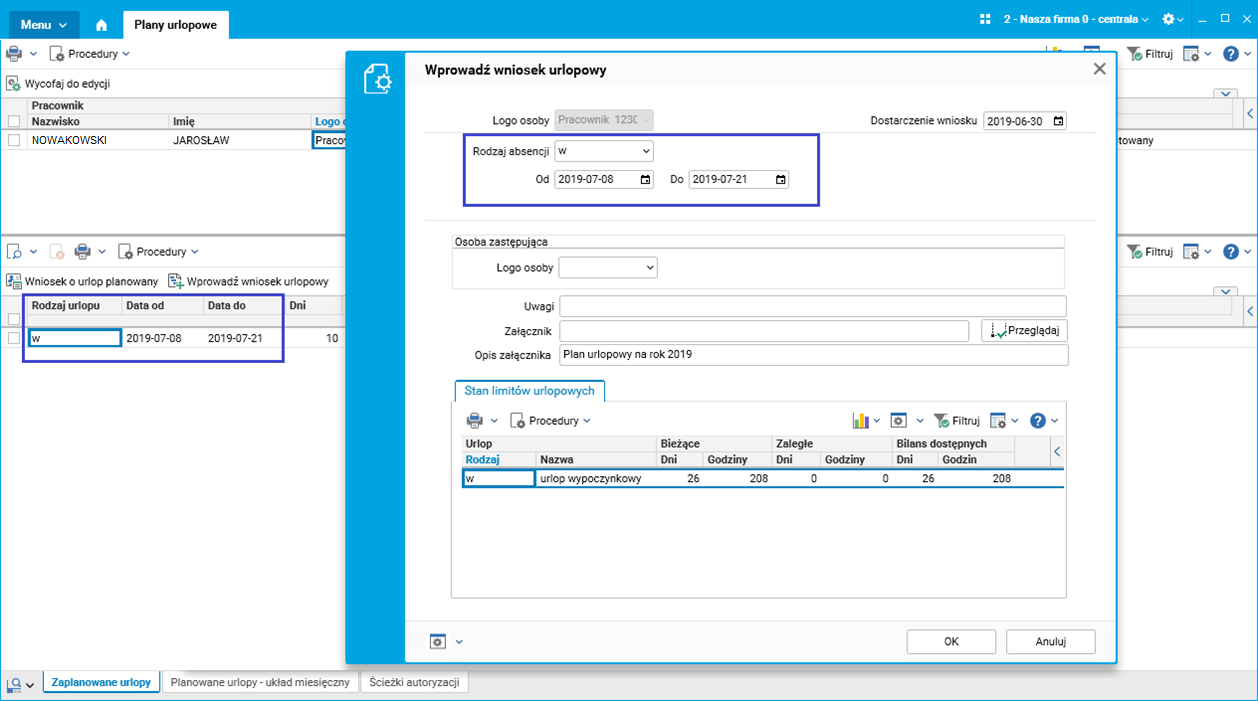Click the greyed delete record icon
The image size is (1258, 701).
coord(58,252)
